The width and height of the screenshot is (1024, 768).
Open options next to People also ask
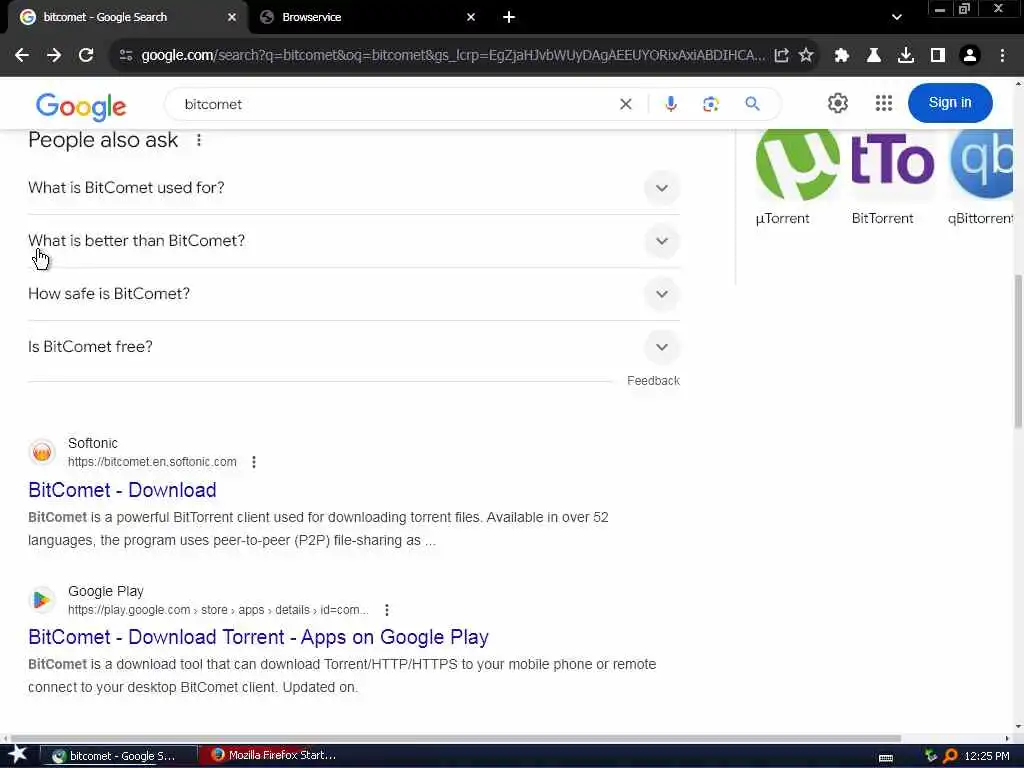coord(199,140)
